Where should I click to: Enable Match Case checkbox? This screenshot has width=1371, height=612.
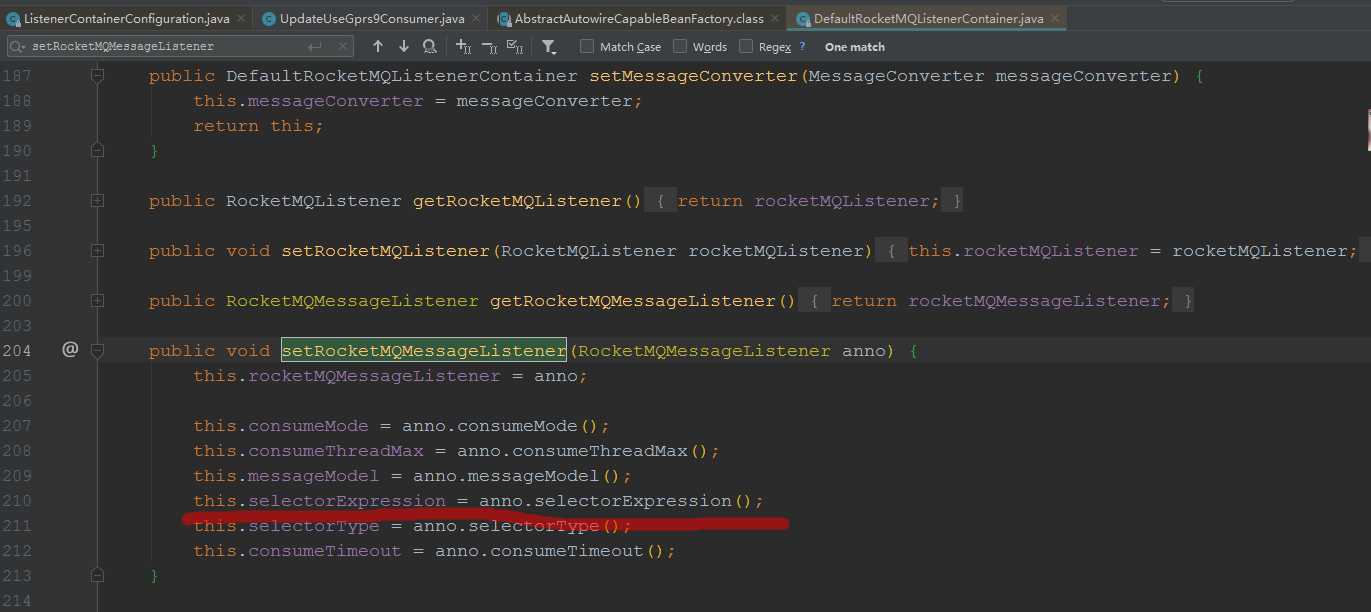[x=587, y=46]
